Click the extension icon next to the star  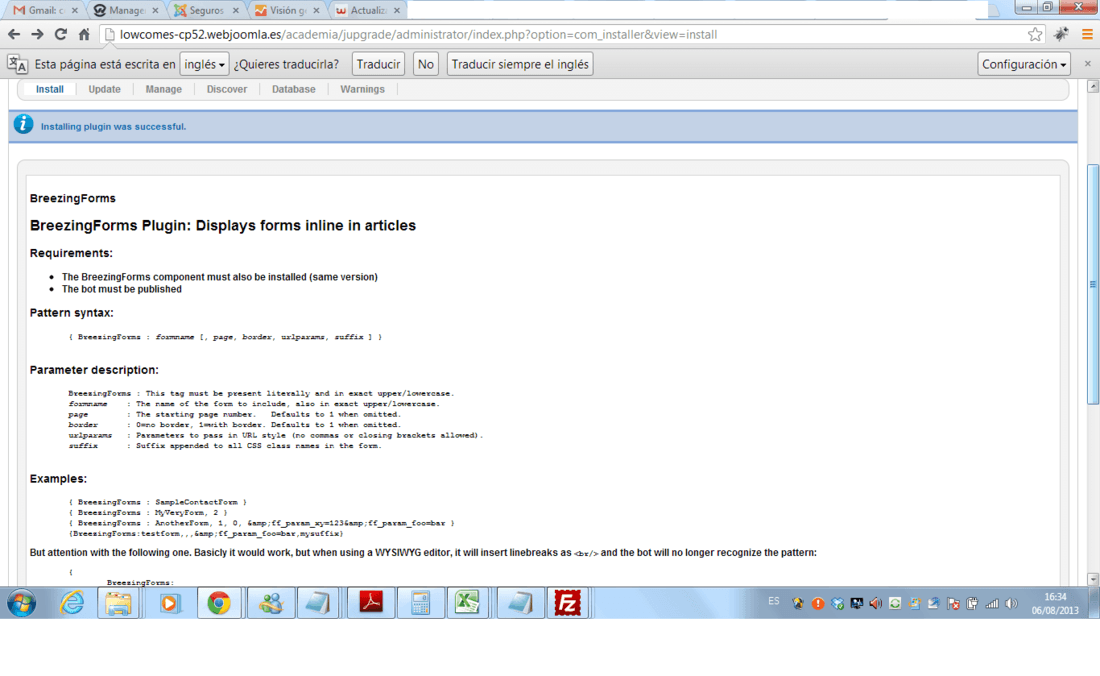[1061, 34]
